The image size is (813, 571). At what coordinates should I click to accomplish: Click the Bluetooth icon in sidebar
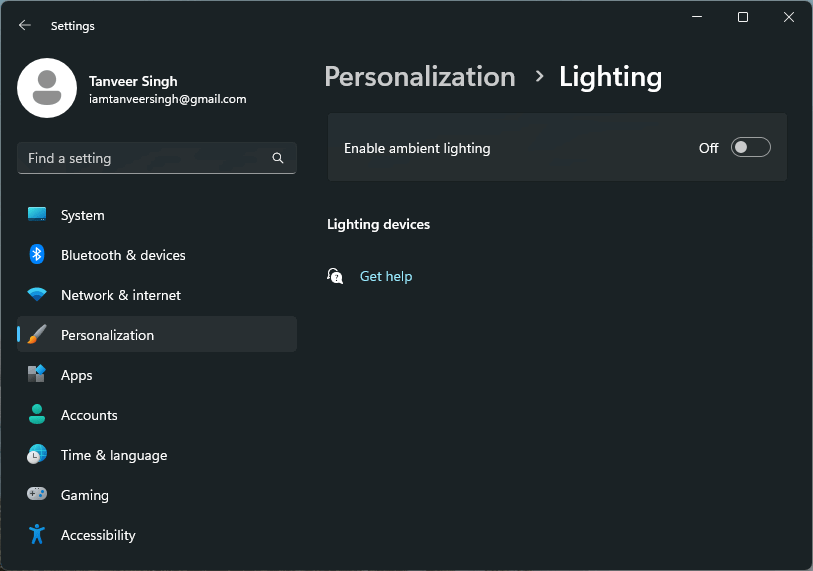(x=37, y=254)
